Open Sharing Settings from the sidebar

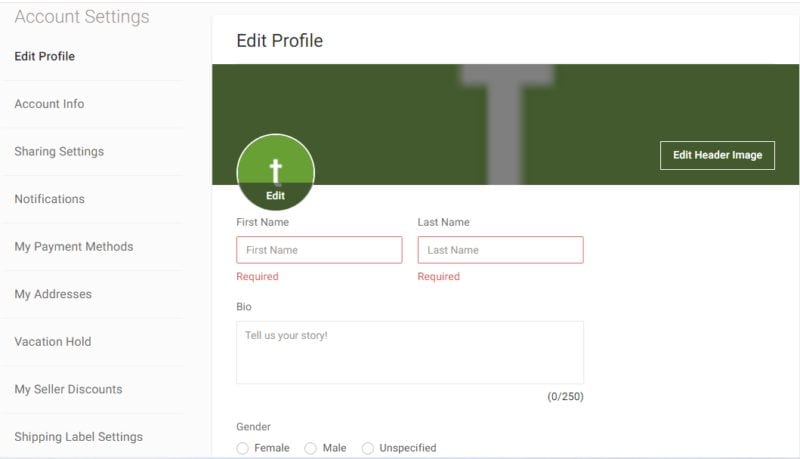[x=59, y=152]
